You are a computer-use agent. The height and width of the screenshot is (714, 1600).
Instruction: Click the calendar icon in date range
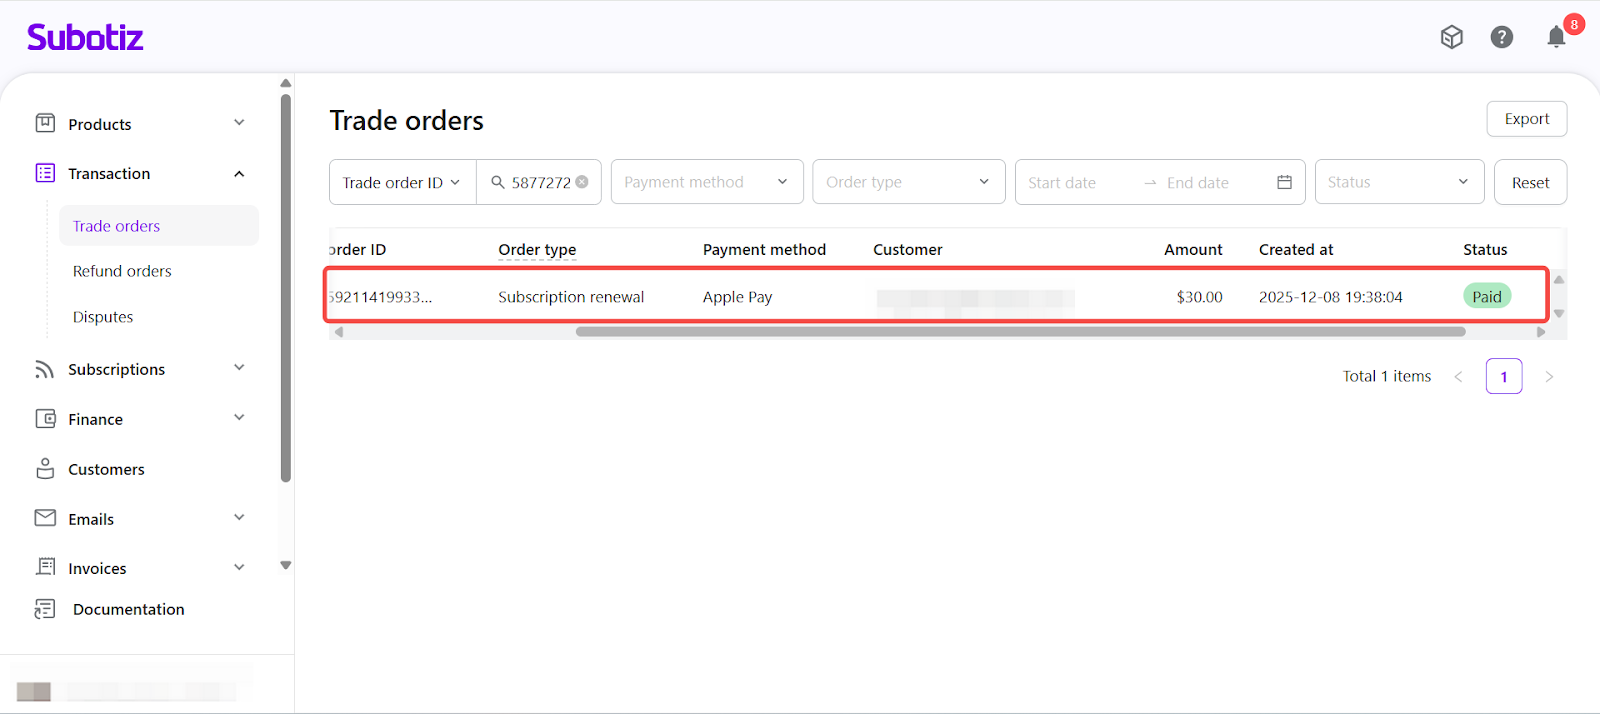(1284, 182)
